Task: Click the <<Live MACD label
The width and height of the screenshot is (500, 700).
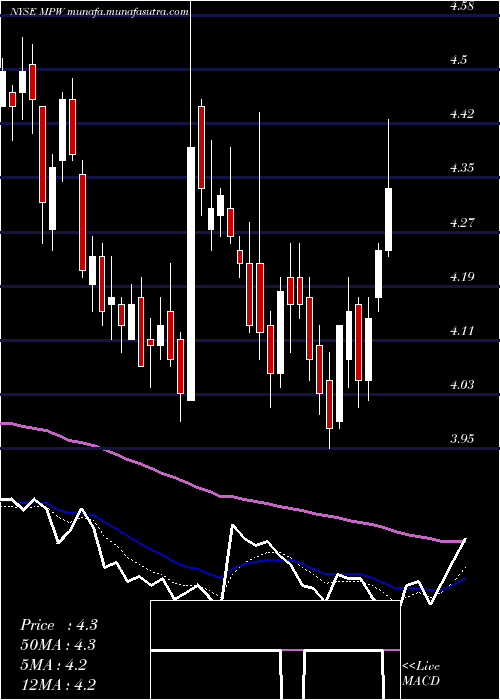Action: coord(421,674)
